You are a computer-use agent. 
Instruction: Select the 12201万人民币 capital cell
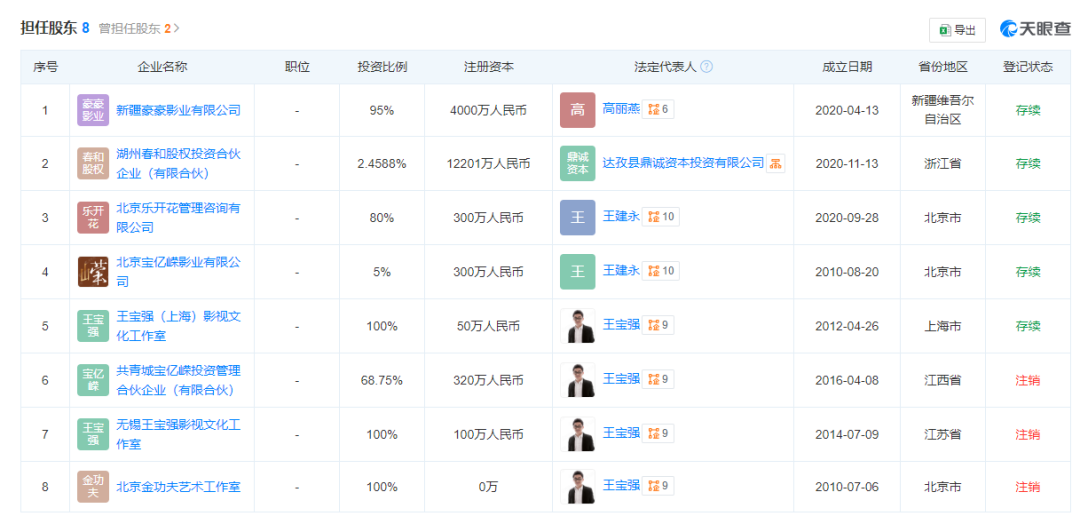pyautogui.click(x=488, y=164)
